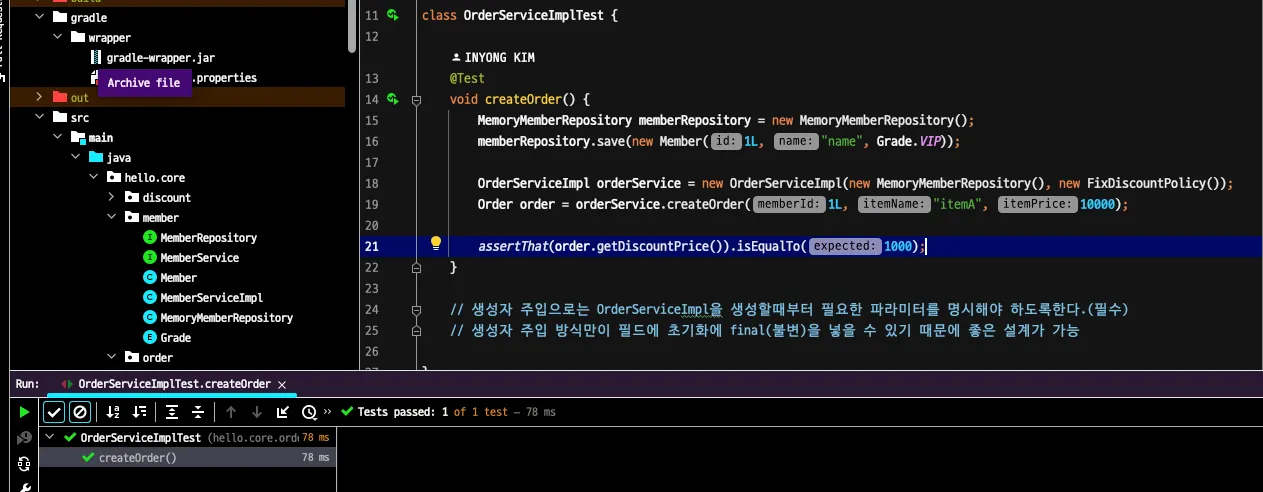Fold createOrder method at line 14
The height and width of the screenshot is (492, 1263).
tap(416, 99)
